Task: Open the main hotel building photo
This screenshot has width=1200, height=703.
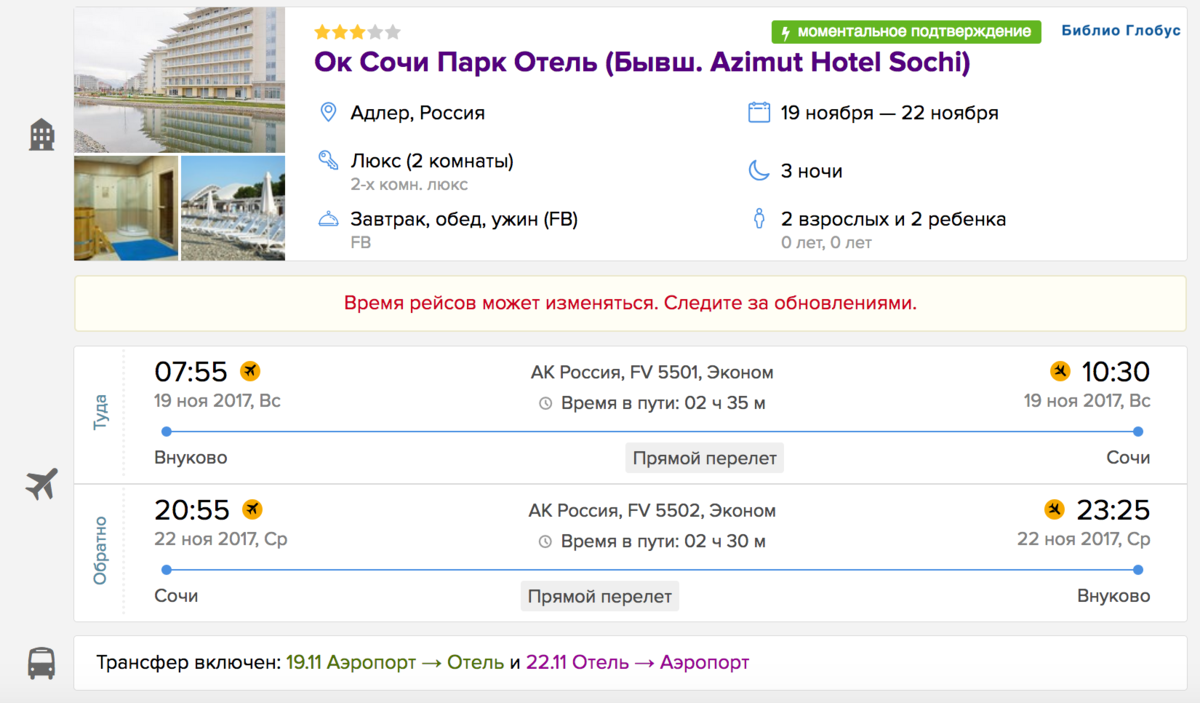Action: tap(179, 80)
